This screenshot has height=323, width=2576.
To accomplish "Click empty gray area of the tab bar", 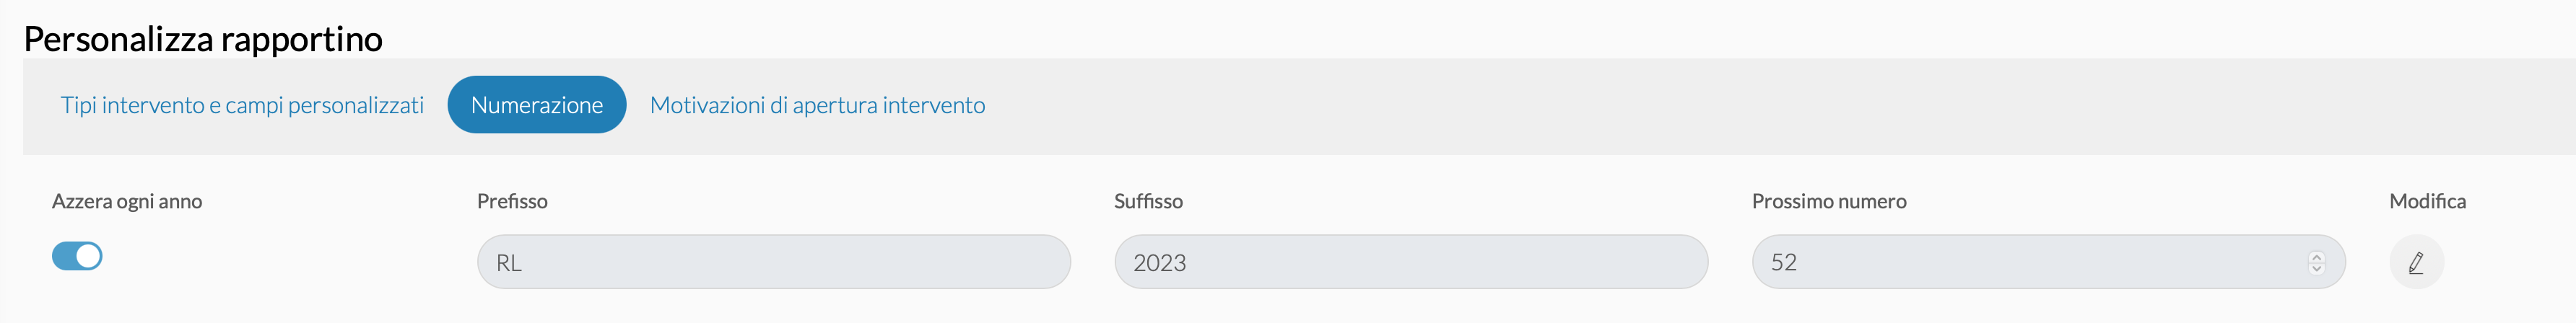I will click(x=1700, y=106).
